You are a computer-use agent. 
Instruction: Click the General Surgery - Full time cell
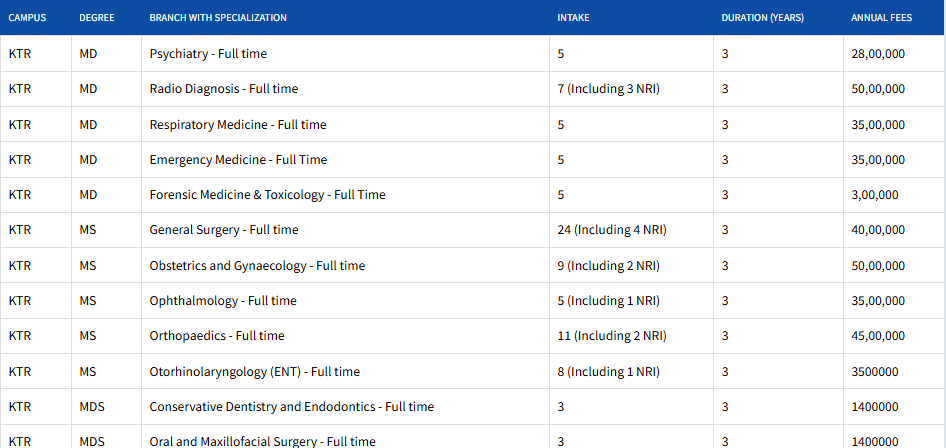pos(224,230)
